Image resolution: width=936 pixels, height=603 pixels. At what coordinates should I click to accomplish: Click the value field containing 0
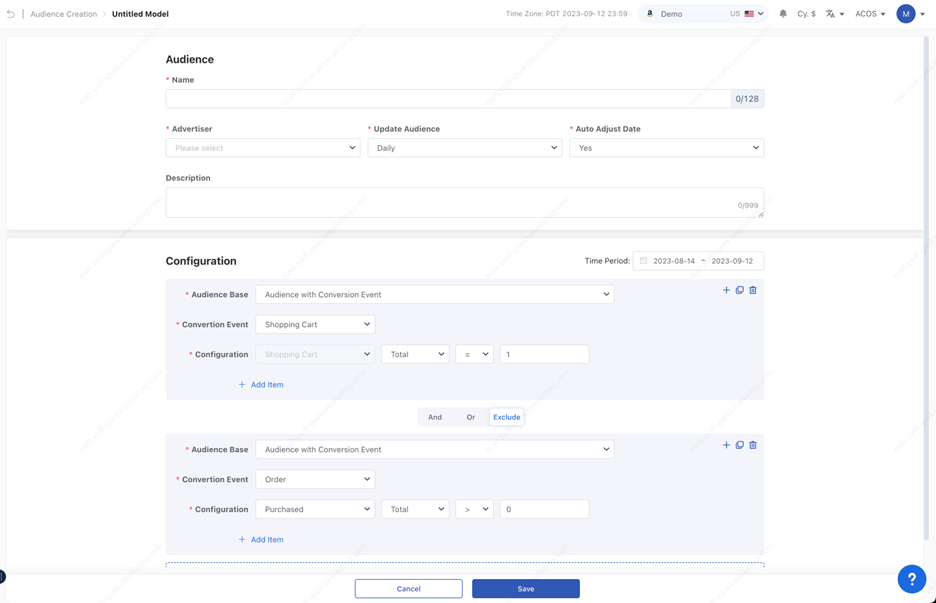[544, 509]
